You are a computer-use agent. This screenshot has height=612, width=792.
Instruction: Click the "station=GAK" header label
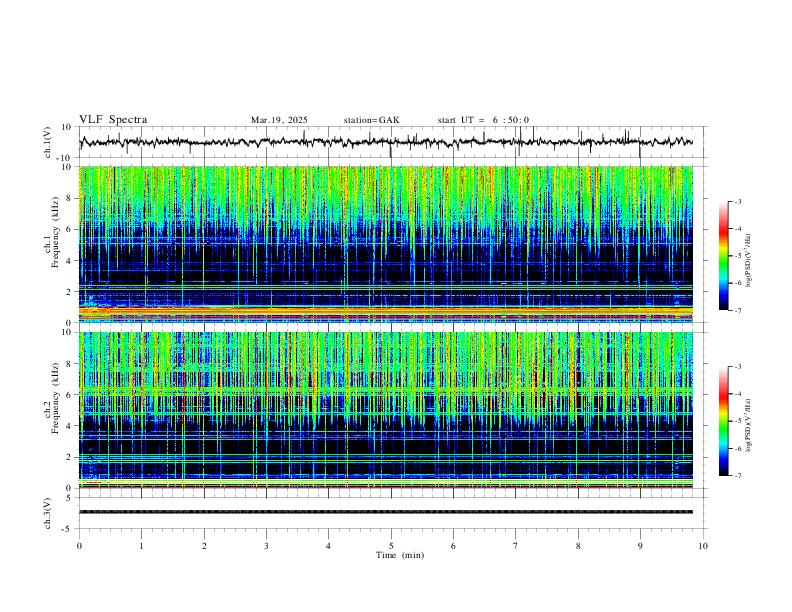[x=372, y=120]
